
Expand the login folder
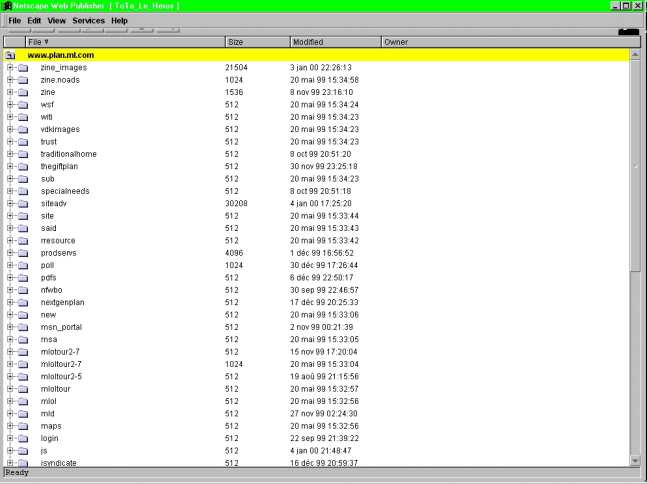click(10, 438)
